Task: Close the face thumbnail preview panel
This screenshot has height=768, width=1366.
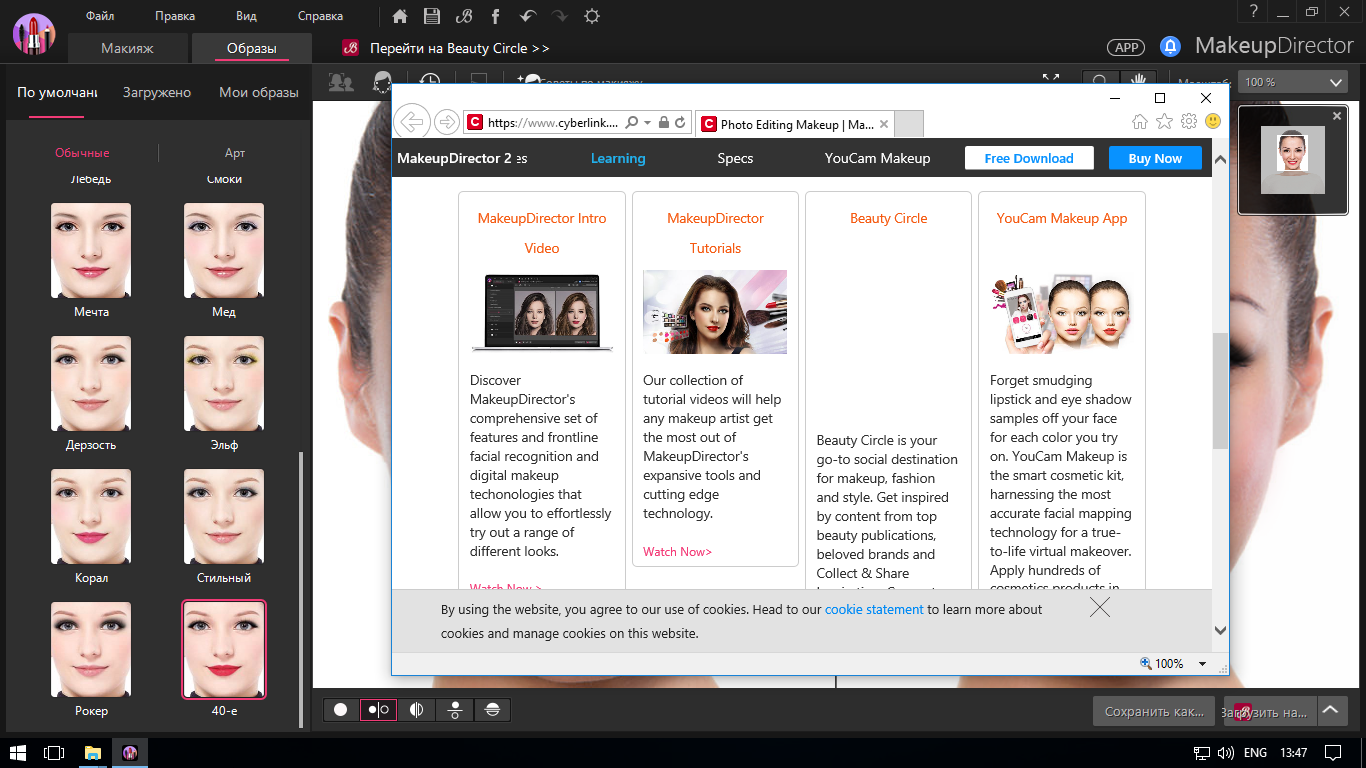Action: (1338, 116)
